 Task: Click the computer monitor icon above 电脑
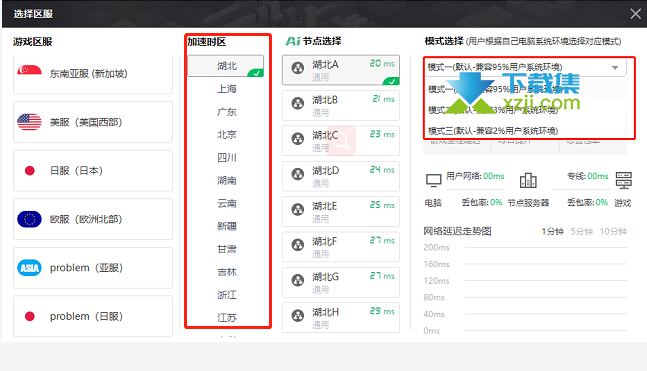433,180
